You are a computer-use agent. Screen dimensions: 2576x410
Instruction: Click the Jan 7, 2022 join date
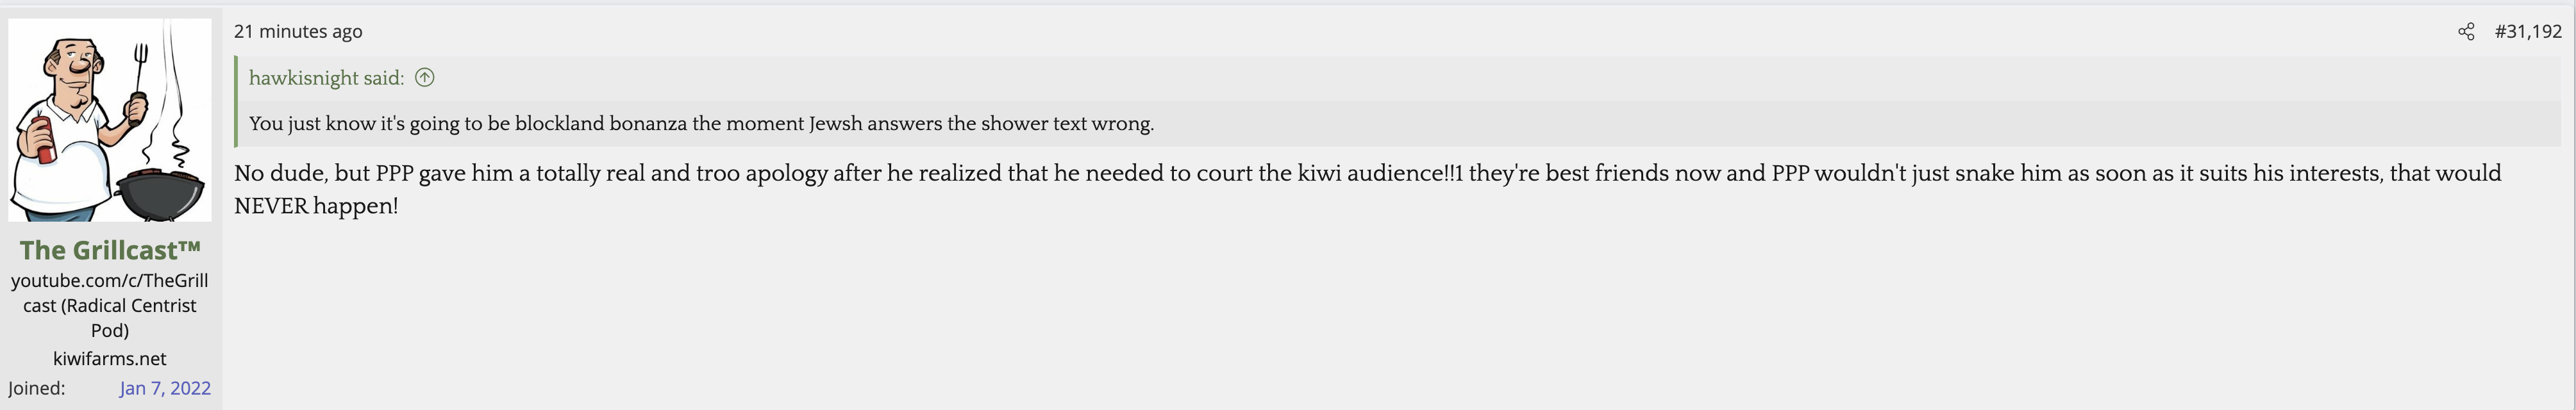click(x=165, y=388)
